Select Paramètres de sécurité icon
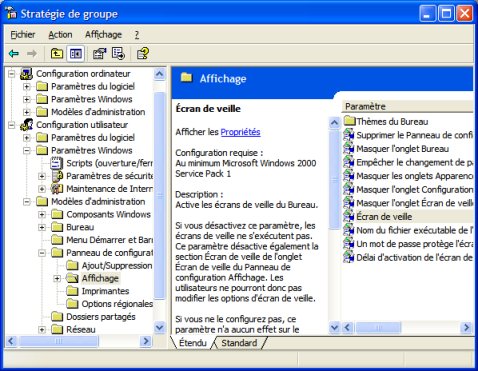The height and width of the screenshot is (371, 478). [x=57, y=176]
